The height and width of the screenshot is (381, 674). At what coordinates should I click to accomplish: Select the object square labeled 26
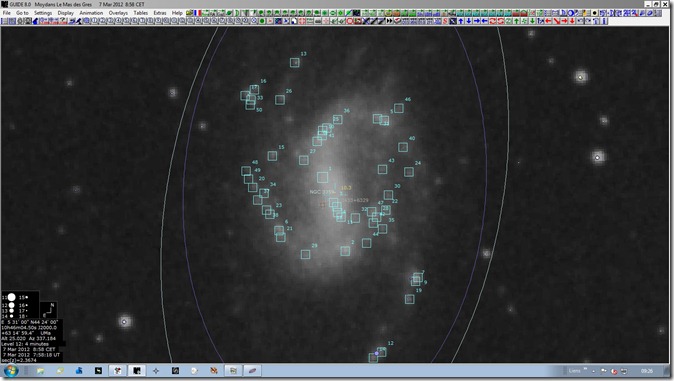pos(280,100)
